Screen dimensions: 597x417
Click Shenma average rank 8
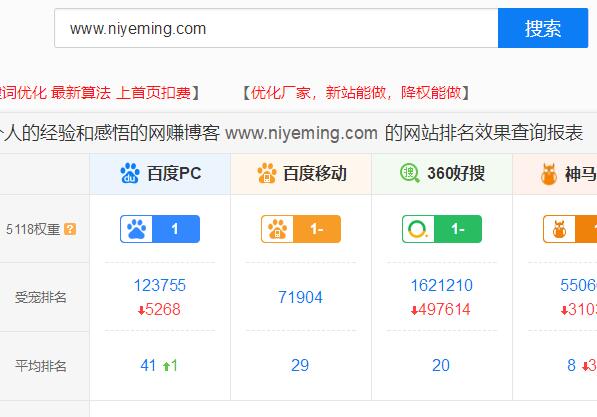(571, 366)
